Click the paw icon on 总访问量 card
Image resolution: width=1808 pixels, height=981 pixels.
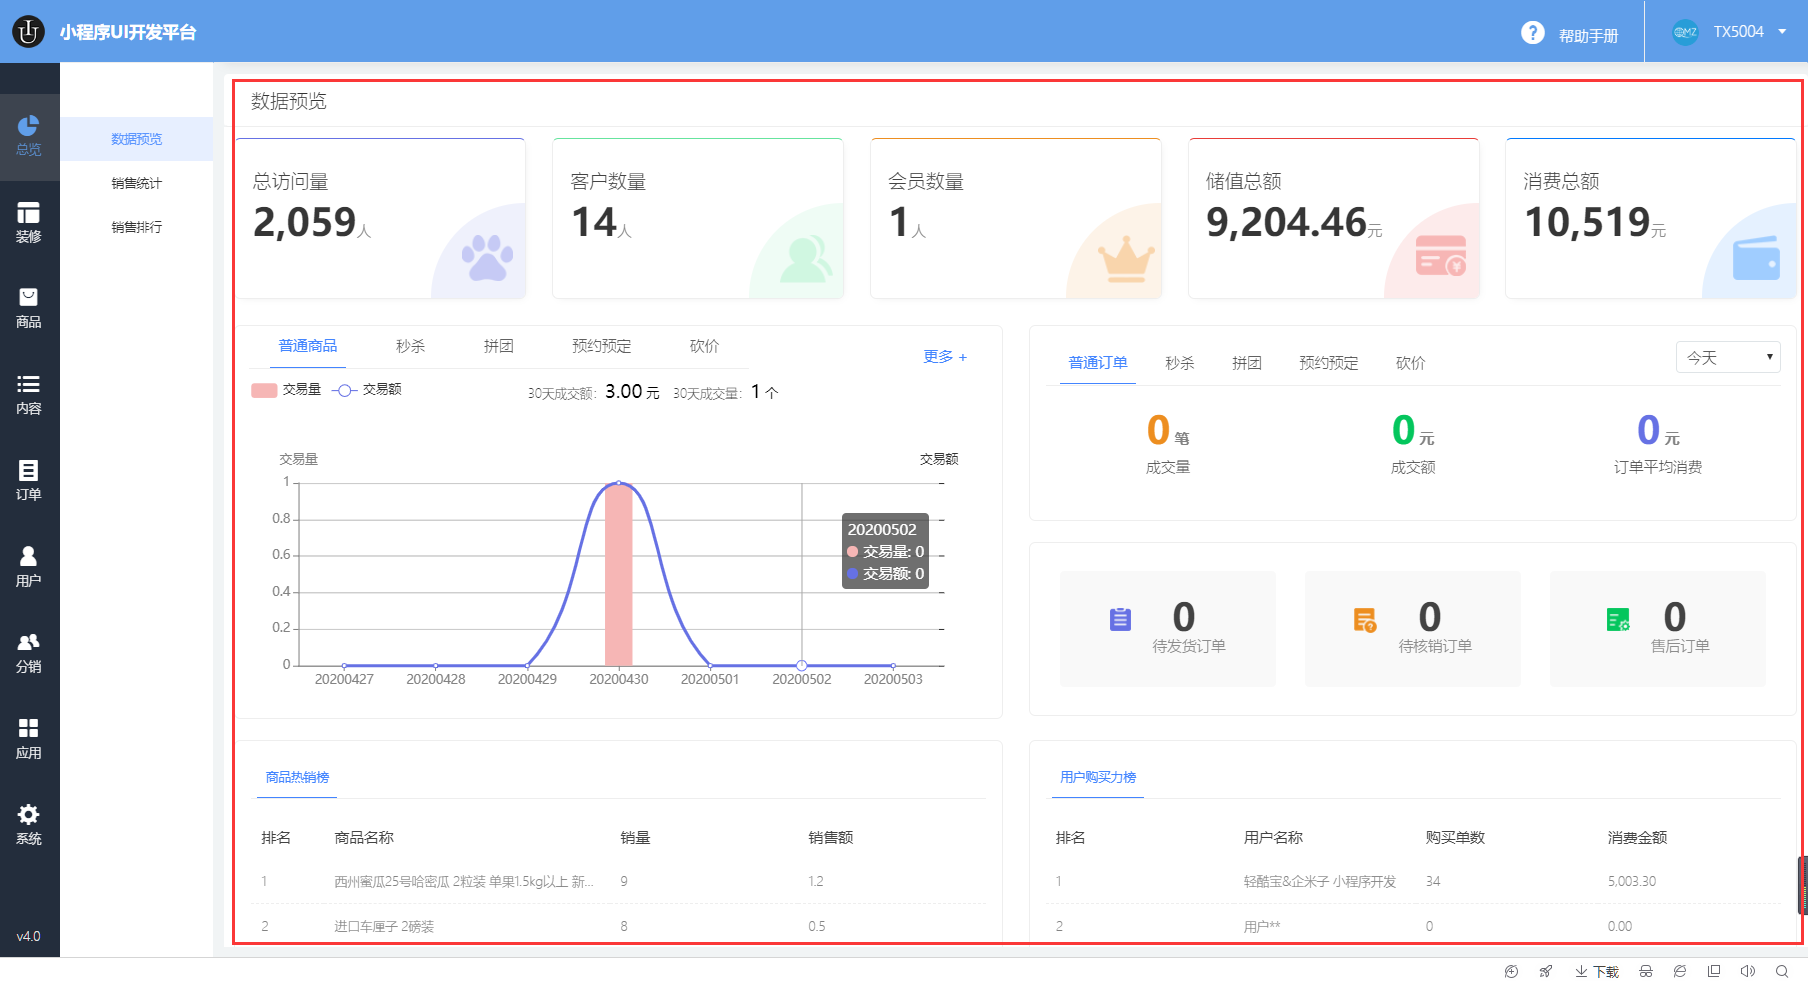point(487,258)
